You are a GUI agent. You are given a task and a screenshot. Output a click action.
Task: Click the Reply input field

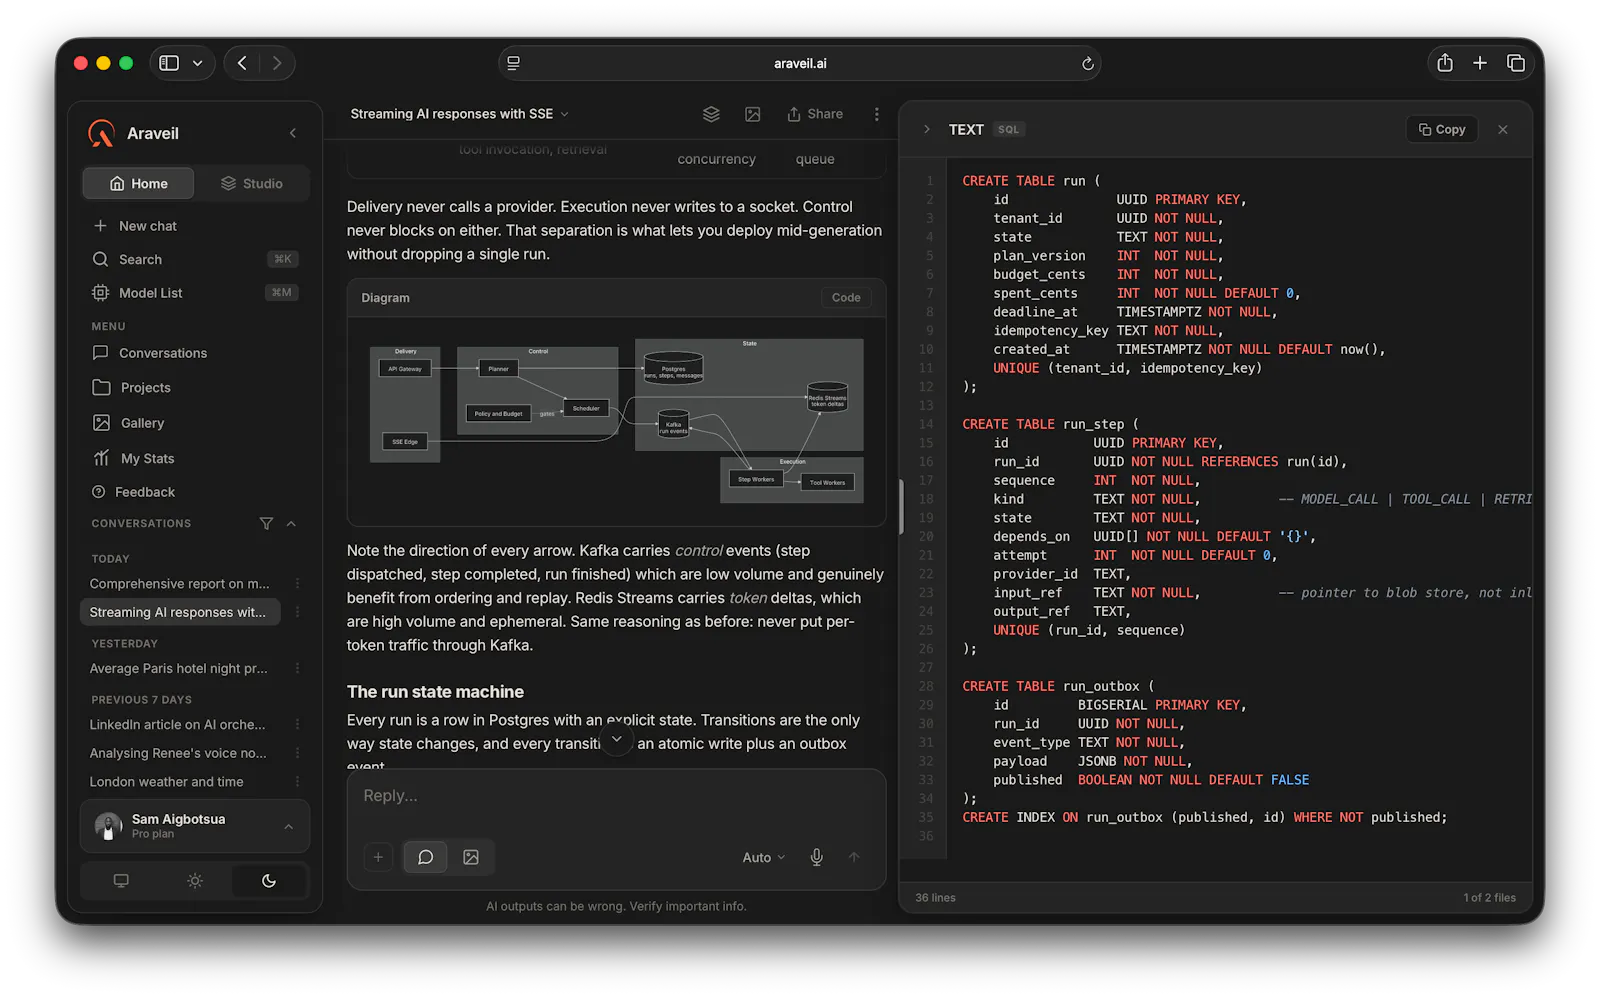pos(616,796)
